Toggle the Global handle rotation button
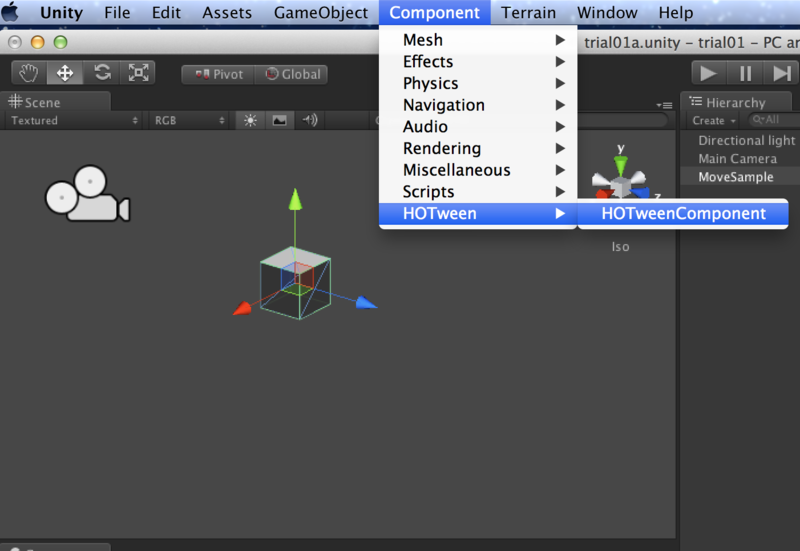800x551 pixels. tap(292, 74)
